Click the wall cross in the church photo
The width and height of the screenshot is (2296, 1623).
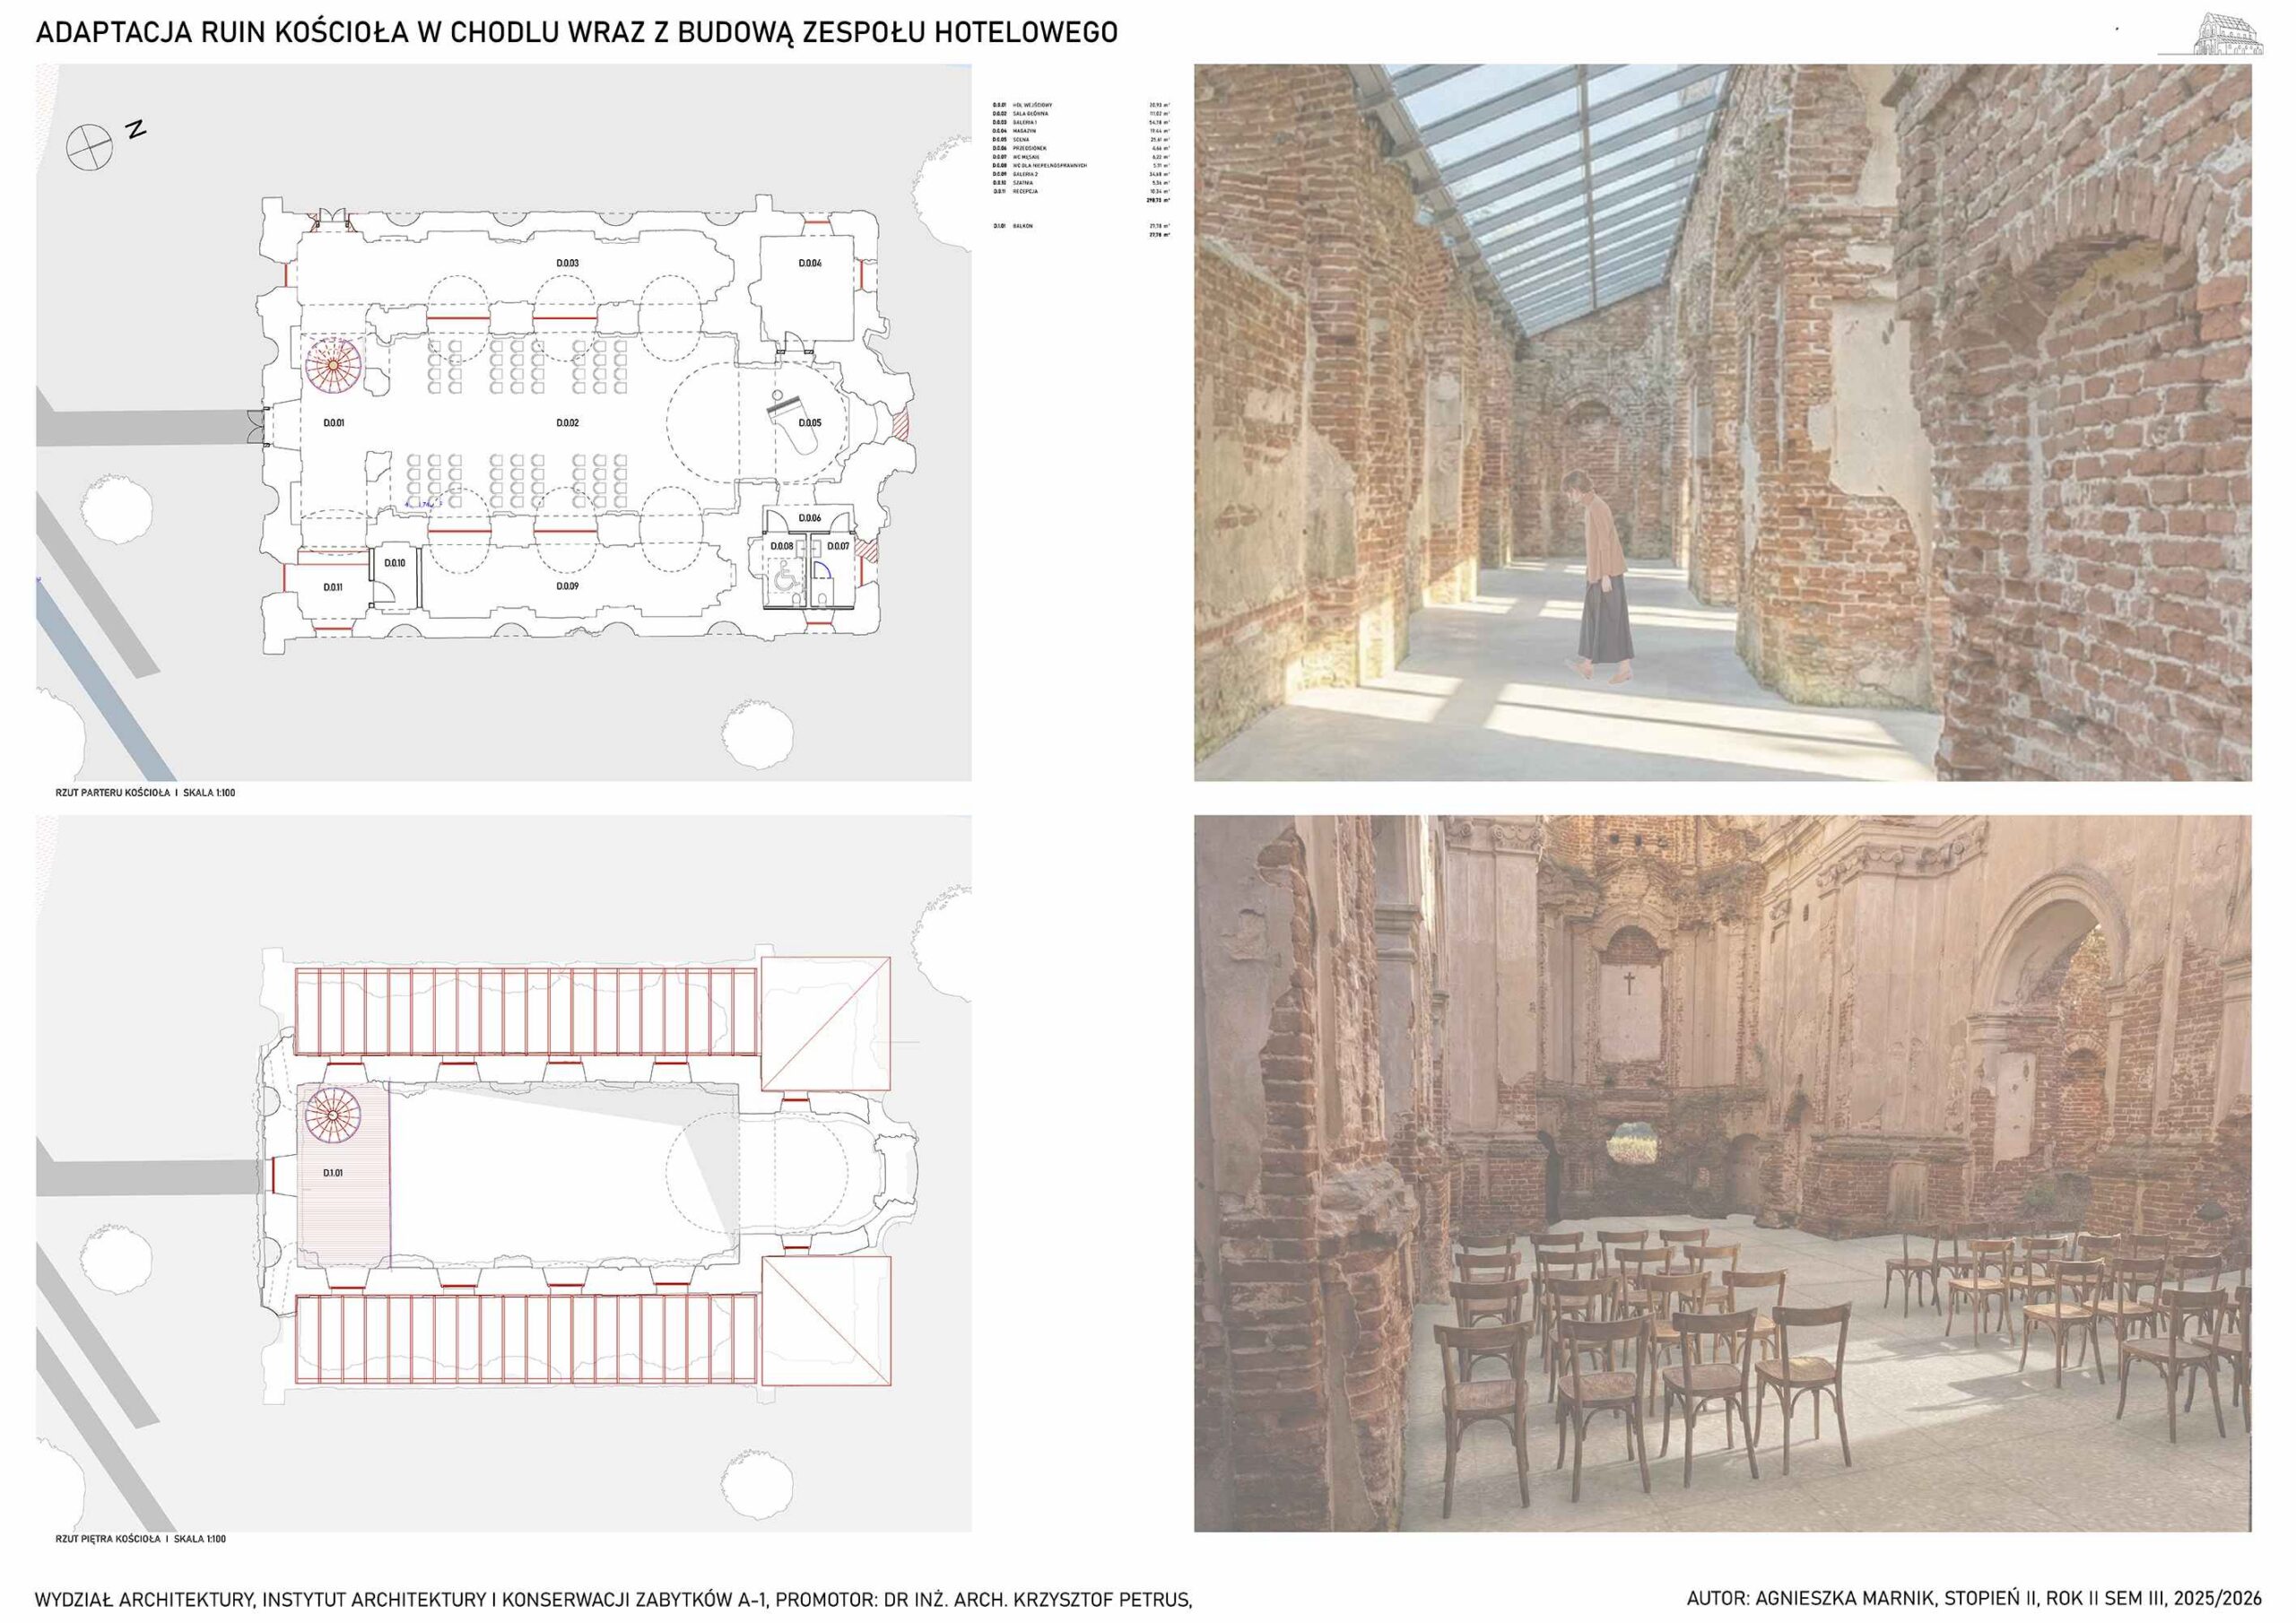click(x=1629, y=983)
